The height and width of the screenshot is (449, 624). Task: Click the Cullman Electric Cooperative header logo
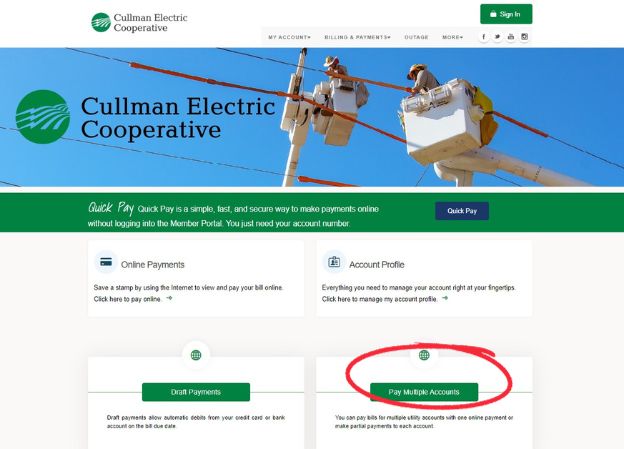coord(139,23)
